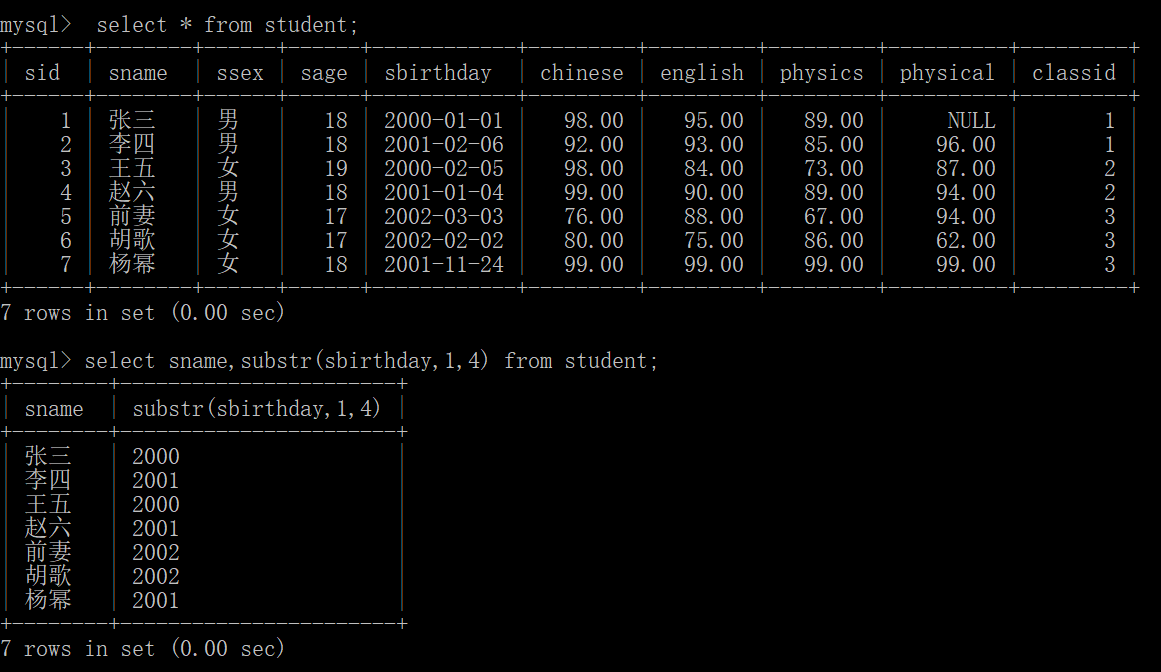1161x672 pixels.
Task: Select the chinese score "92.00"
Action: coord(594,144)
